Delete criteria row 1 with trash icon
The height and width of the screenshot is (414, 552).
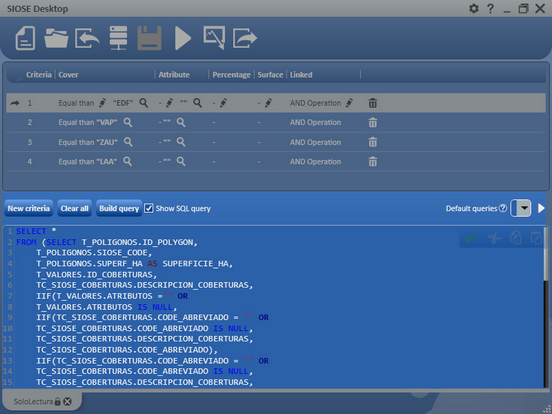pyautogui.click(x=372, y=103)
